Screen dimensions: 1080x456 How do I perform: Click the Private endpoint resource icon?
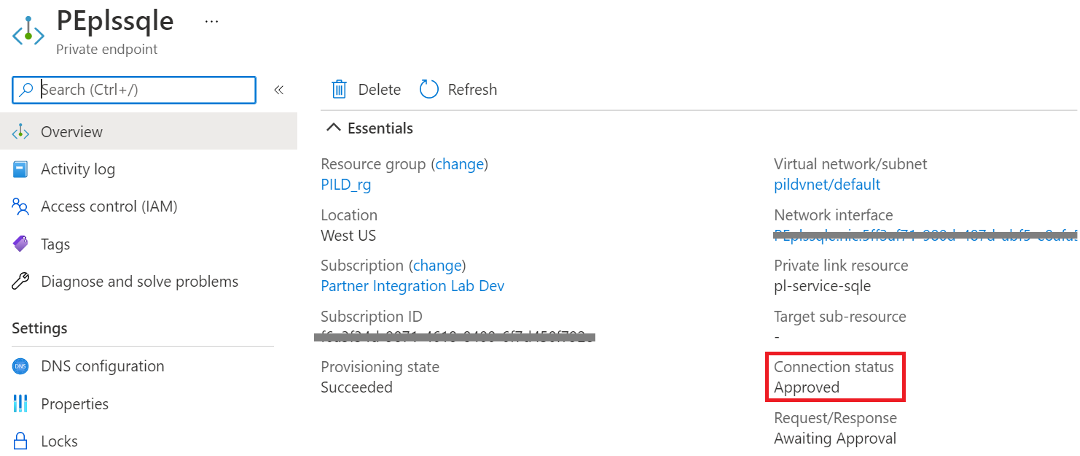(28, 31)
